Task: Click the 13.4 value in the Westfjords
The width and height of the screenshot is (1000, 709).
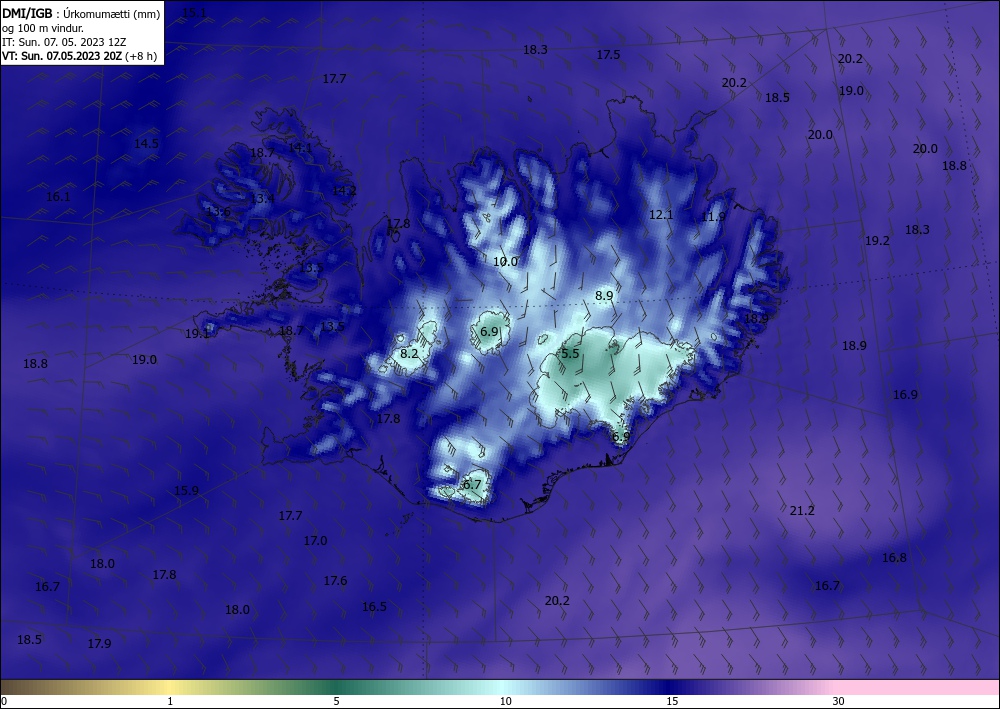Action: point(261,199)
